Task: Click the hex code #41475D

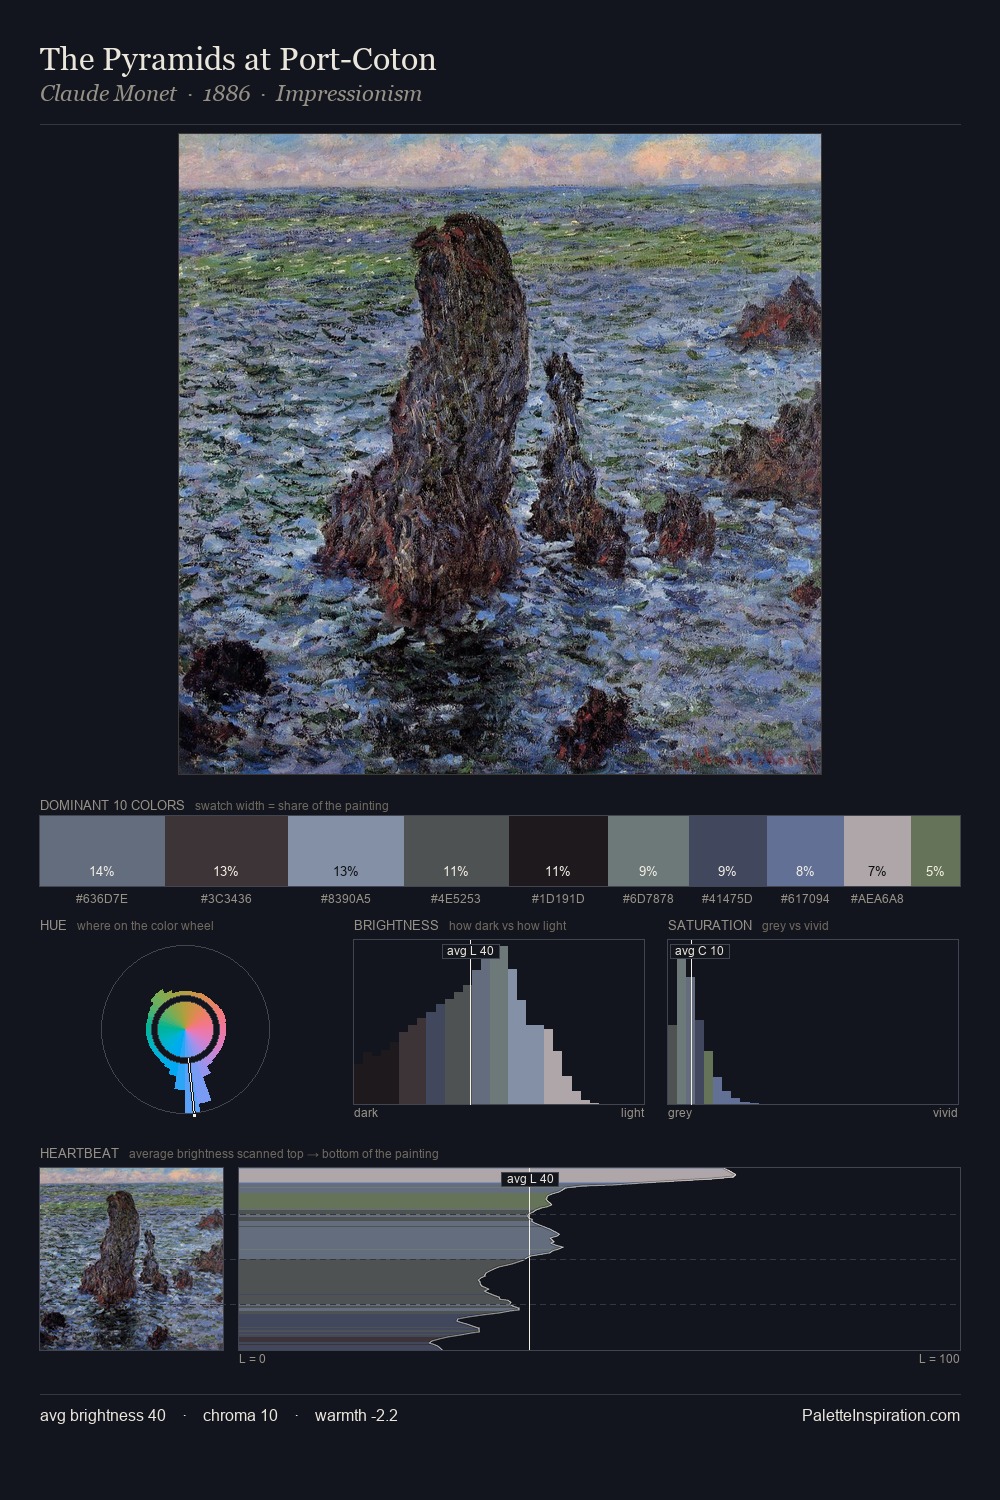Action: point(728,899)
